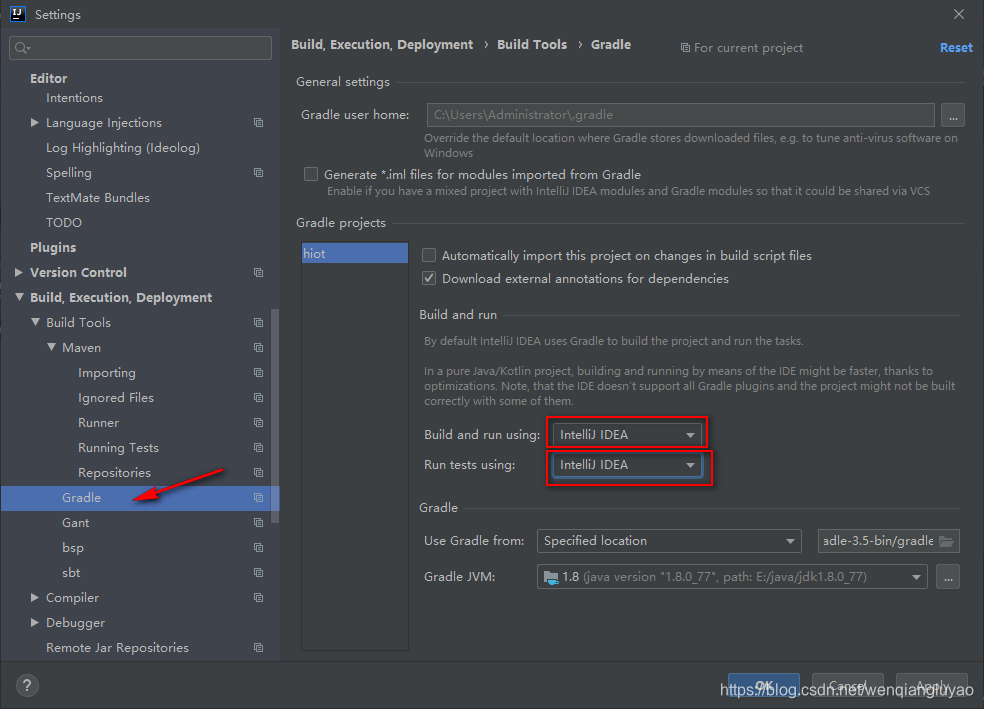984x709 pixels.
Task: Click the search magnifier icon in settings search
Action: click(x=22, y=48)
